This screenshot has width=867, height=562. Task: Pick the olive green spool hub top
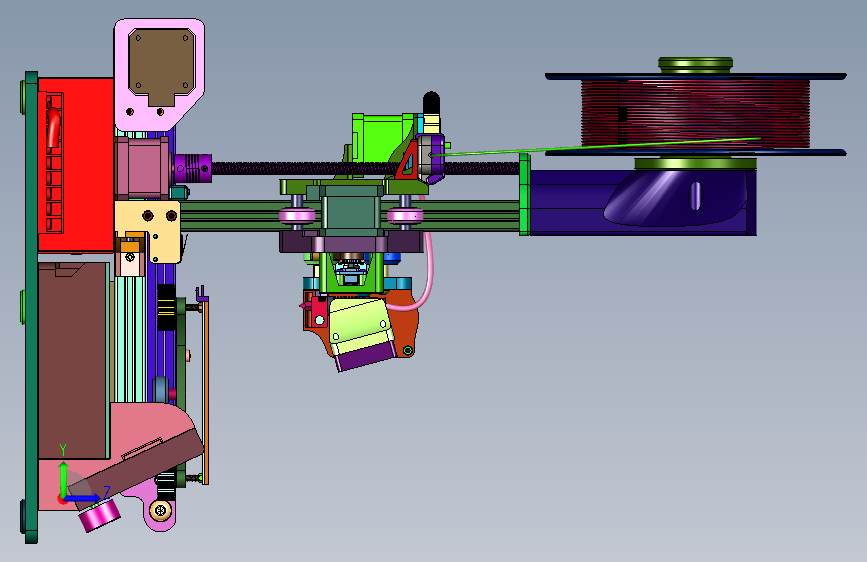click(x=696, y=65)
